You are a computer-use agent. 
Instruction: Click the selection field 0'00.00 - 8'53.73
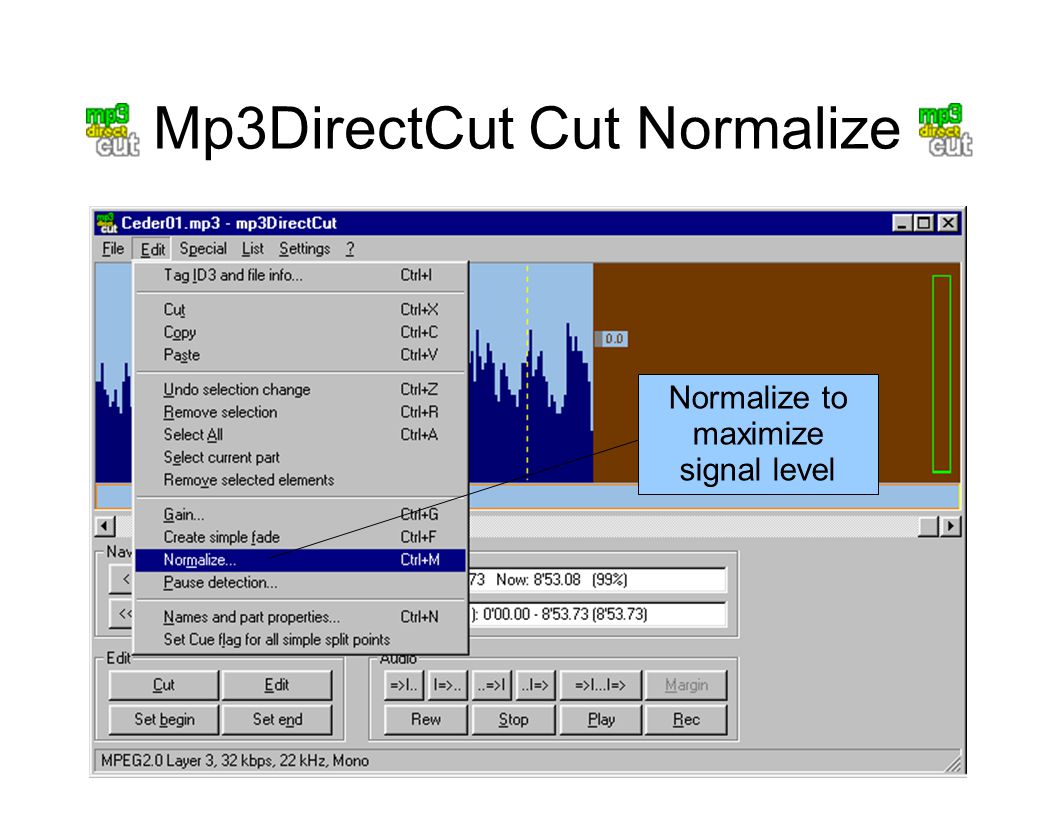tap(597, 614)
